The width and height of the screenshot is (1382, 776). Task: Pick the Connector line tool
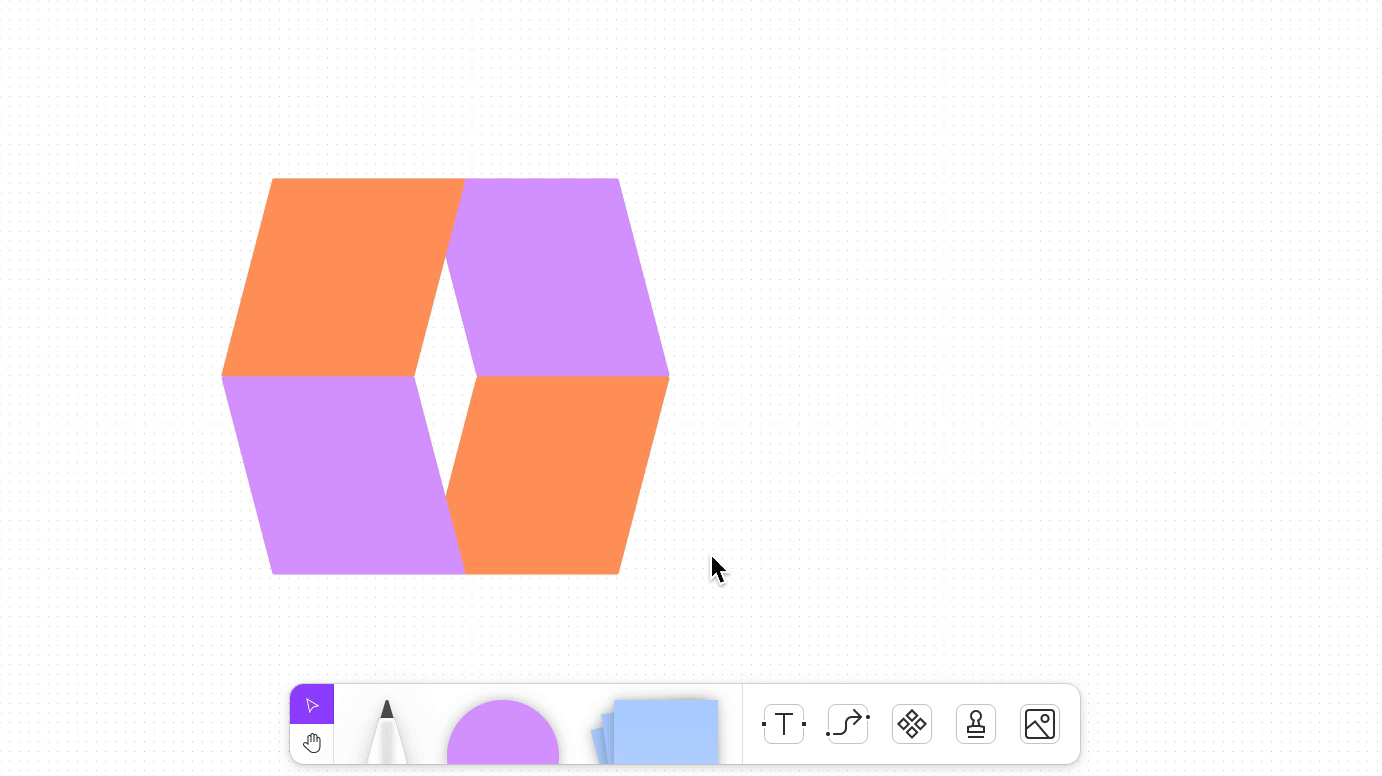[848, 724]
